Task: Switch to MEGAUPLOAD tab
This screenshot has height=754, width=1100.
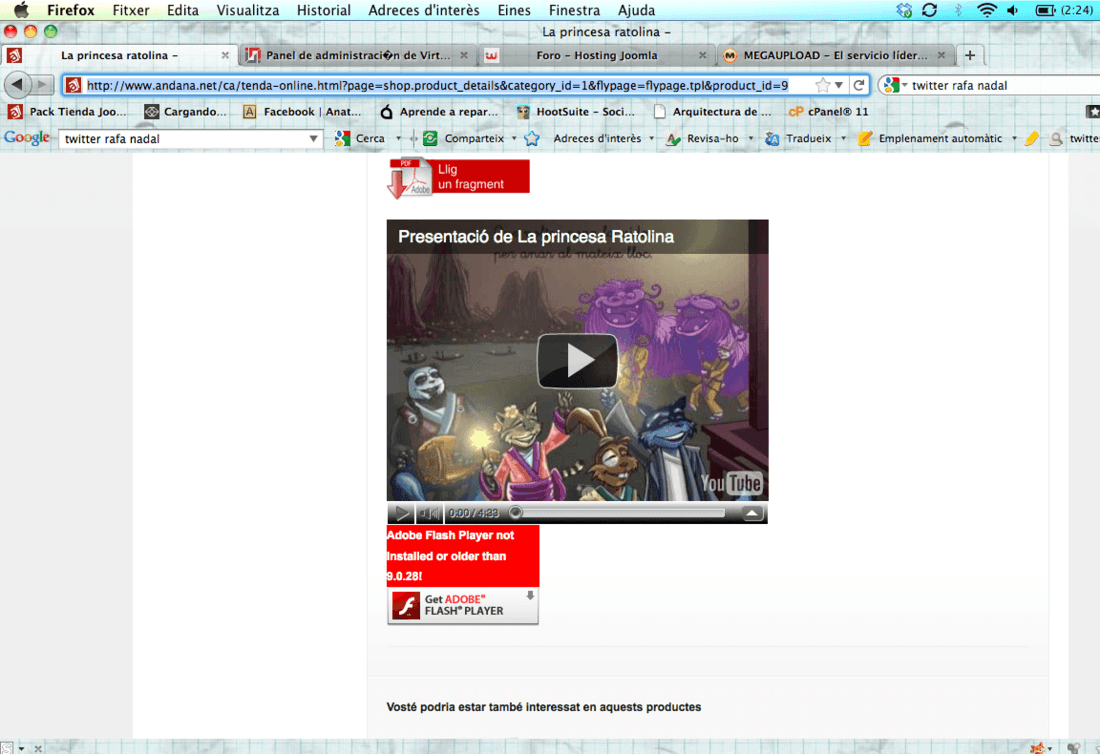Action: click(x=835, y=55)
